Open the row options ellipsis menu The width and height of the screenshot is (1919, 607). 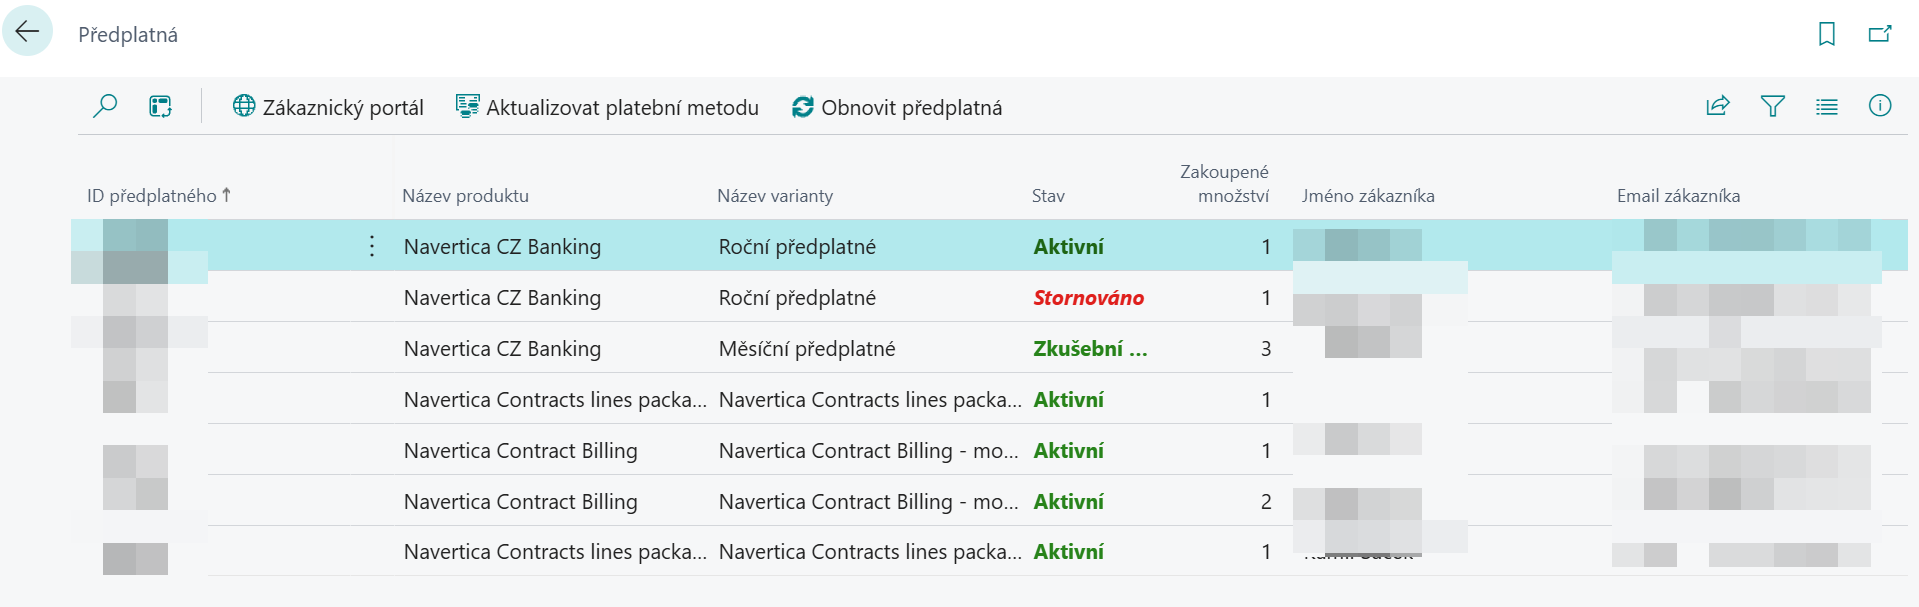pos(371,246)
